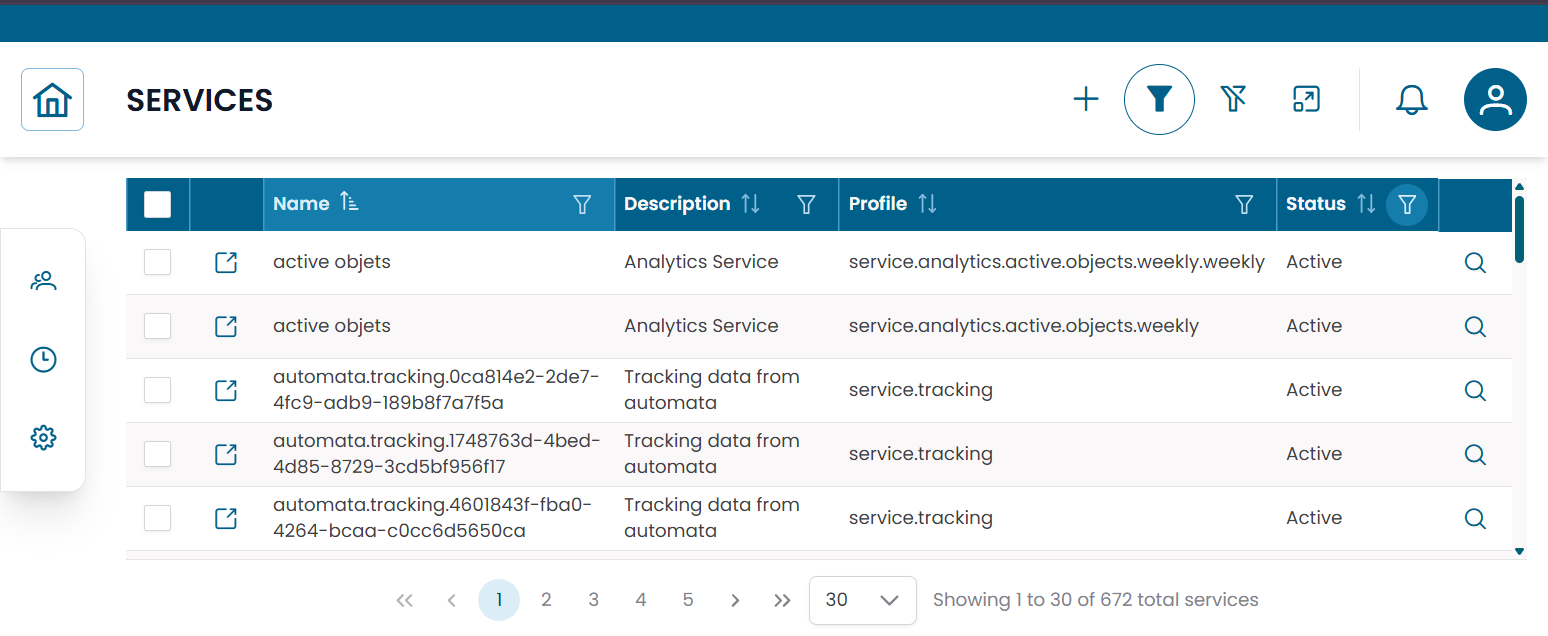
Task: Select the checkbox on the last visible tracking row
Action: coord(157,518)
